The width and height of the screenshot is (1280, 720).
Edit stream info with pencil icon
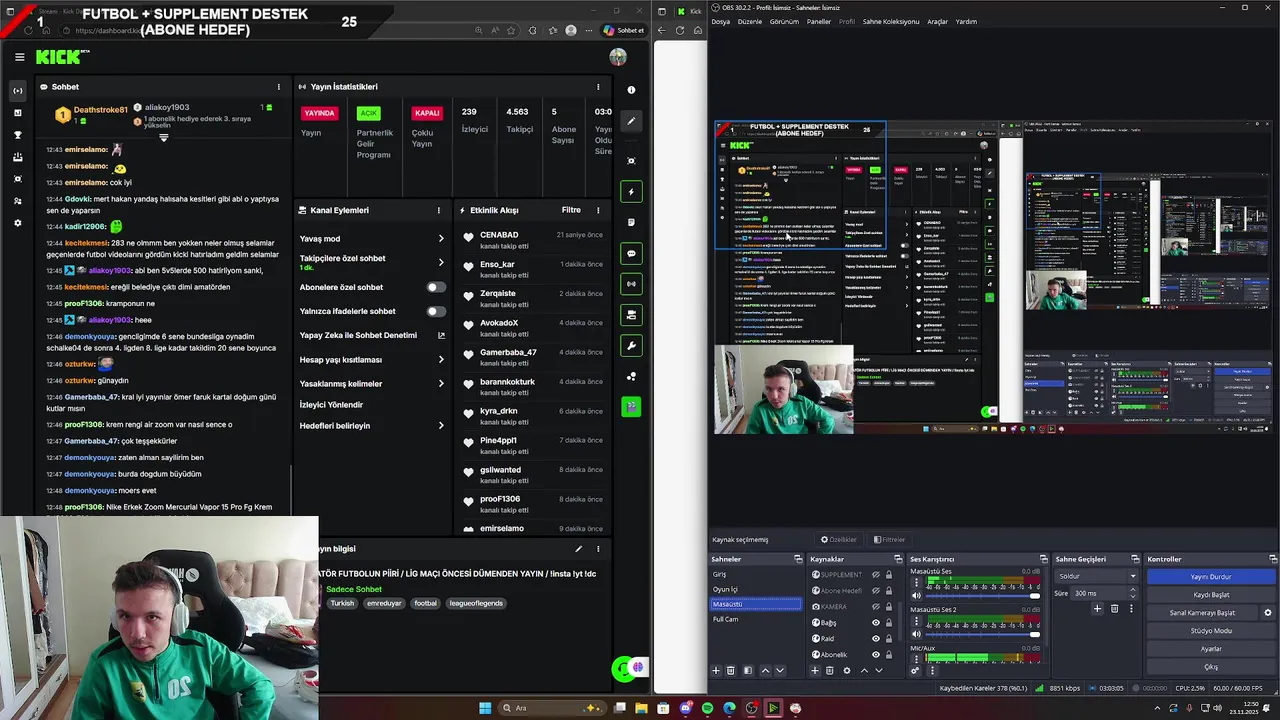click(x=578, y=549)
